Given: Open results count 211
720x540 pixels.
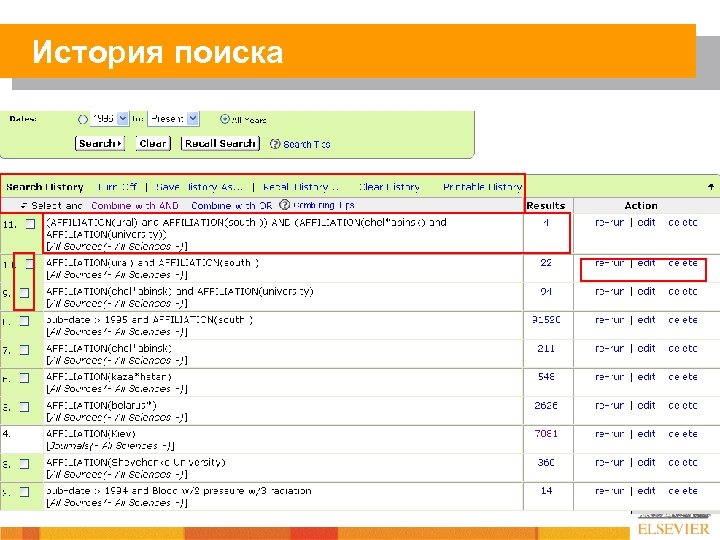Looking at the screenshot, I should (546, 349).
